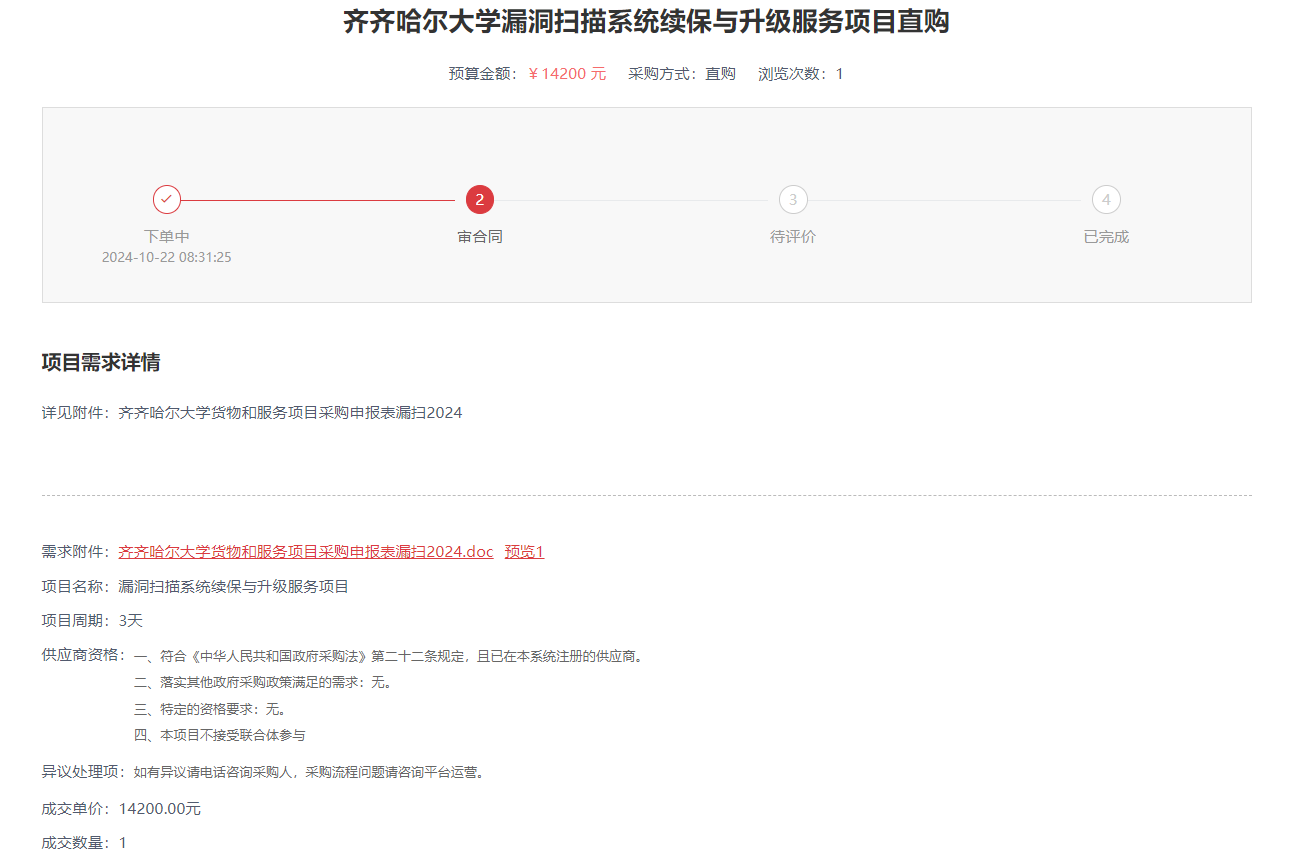Open the 齐齐哈尔大学货物和服务项目采购申报表漏扫2024.doc attachment link

tap(306, 552)
